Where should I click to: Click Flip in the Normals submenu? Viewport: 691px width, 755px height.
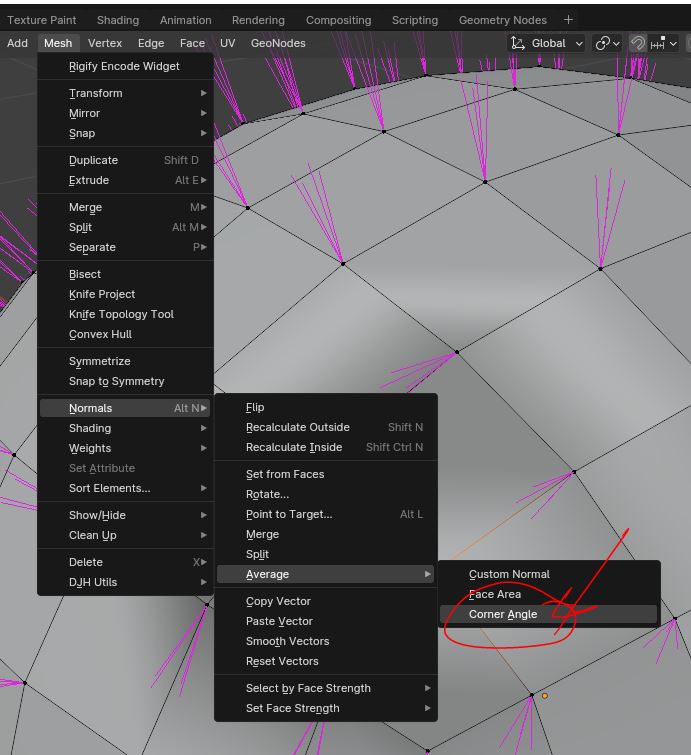pos(255,407)
